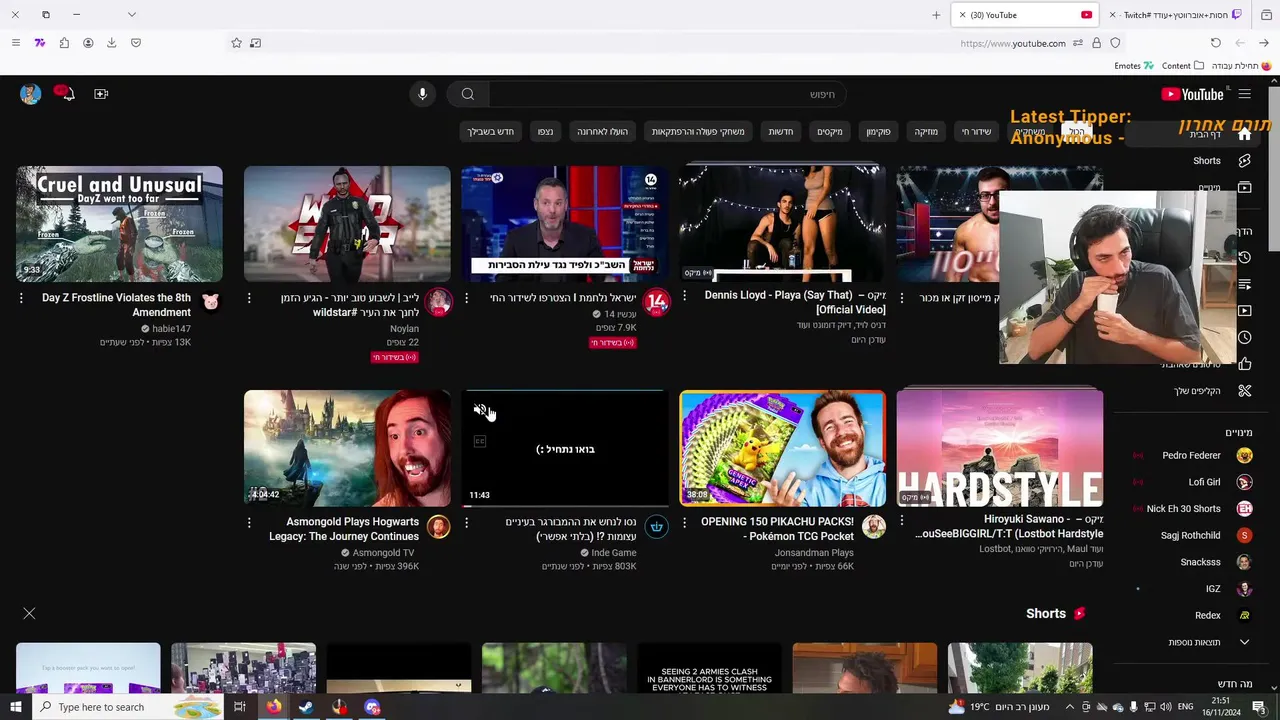The height and width of the screenshot is (720, 1280).
Task: Open the Extensions puzzle icon
Action: coord(64,43)
